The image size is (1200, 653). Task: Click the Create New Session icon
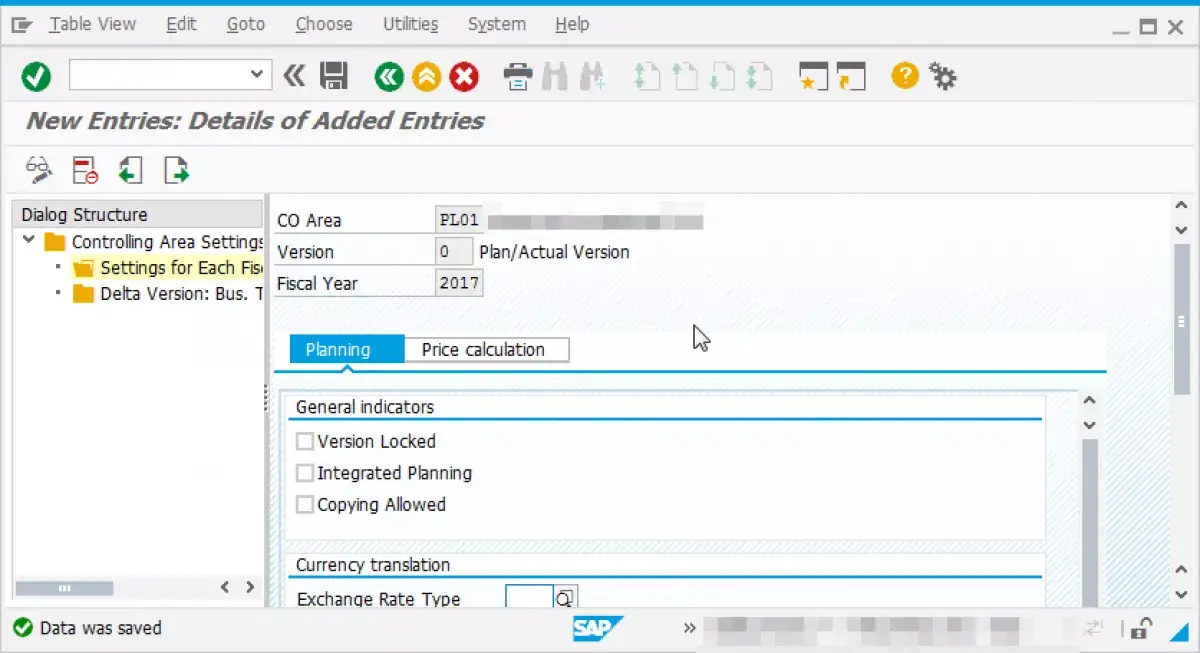point(813,76)
